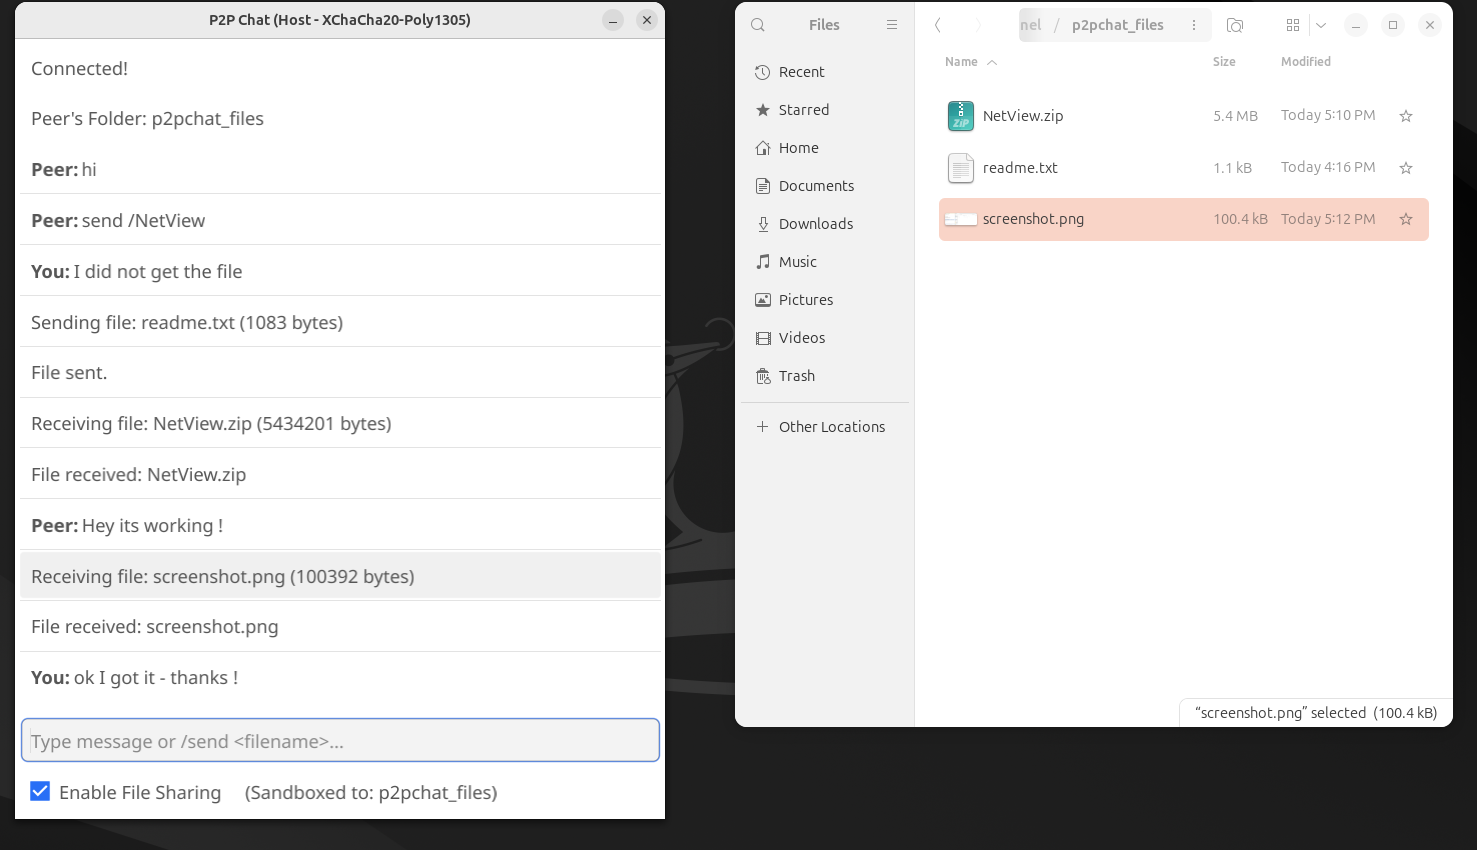
Task: Open the Pictures folder from the sidebar
Action: click(806, 299)
